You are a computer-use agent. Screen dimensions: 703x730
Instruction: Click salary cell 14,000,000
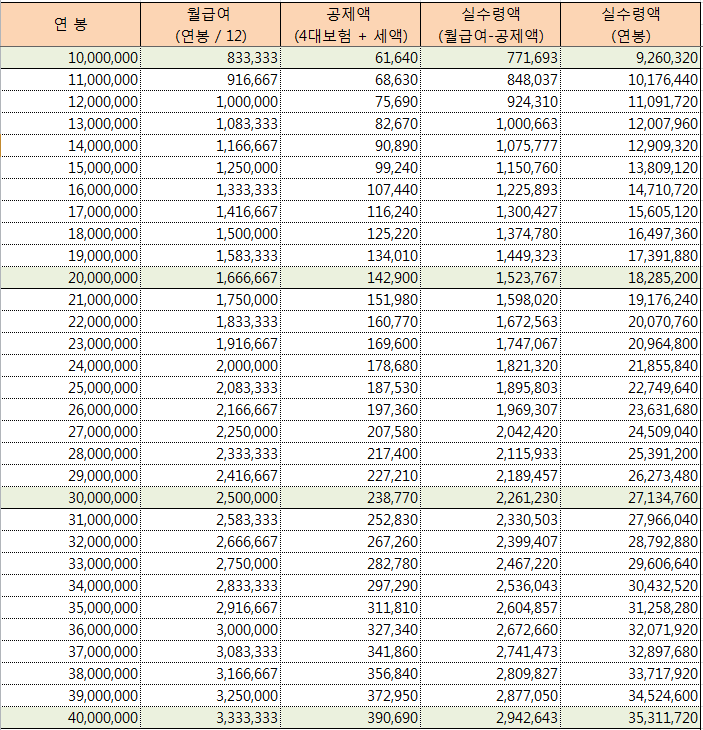pyautogui.click(x=70, y=146)
